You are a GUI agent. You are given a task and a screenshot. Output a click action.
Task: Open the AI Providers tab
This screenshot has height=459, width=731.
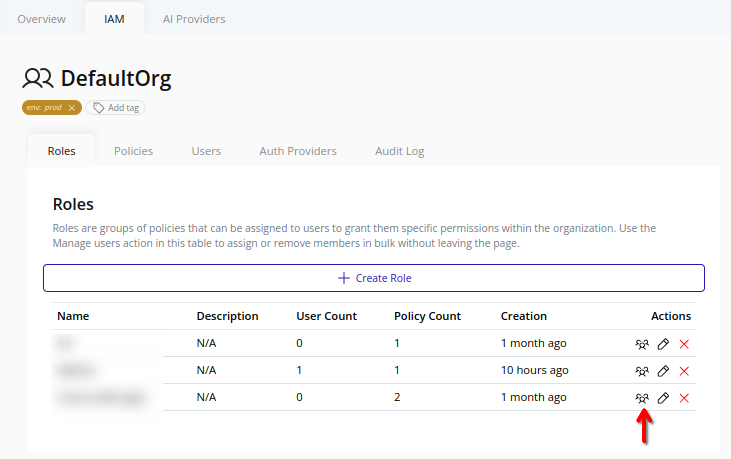click(x=194, y=19)
